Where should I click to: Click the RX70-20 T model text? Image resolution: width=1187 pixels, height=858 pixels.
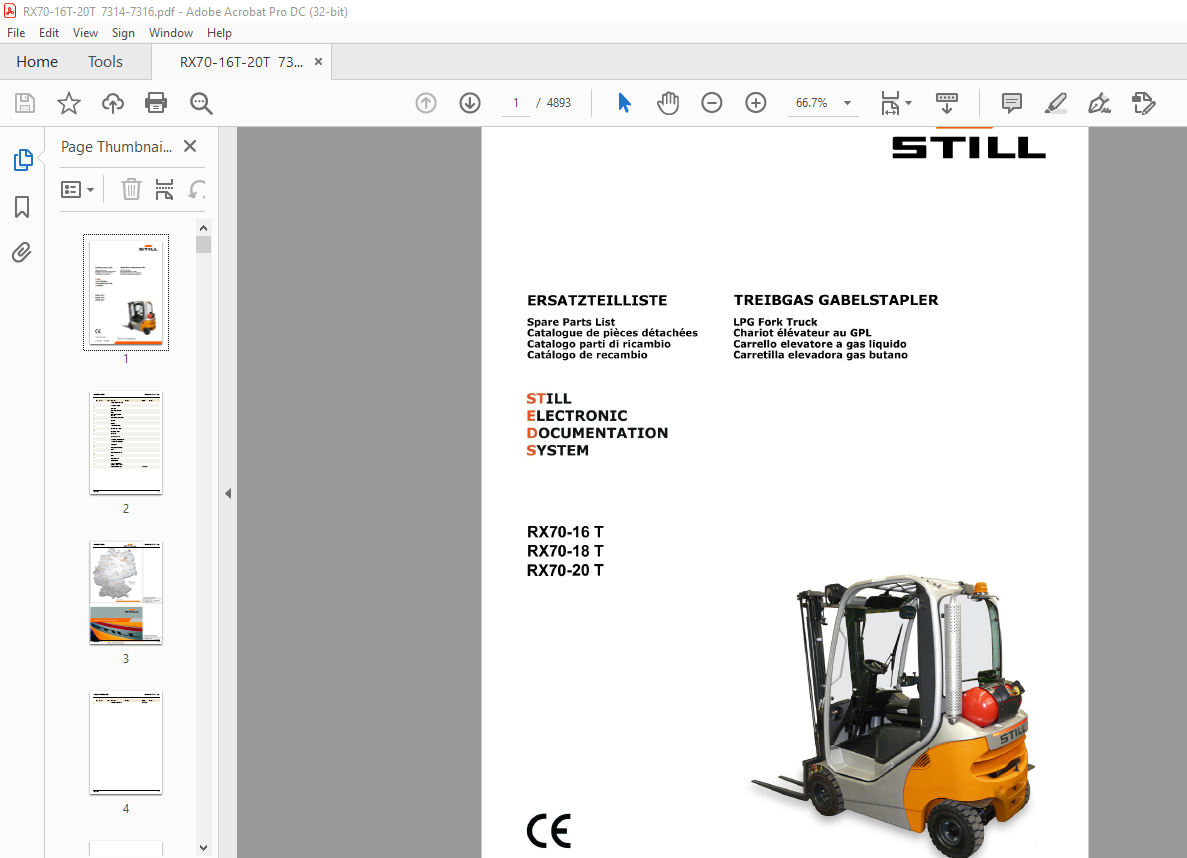tap(565, 570)
